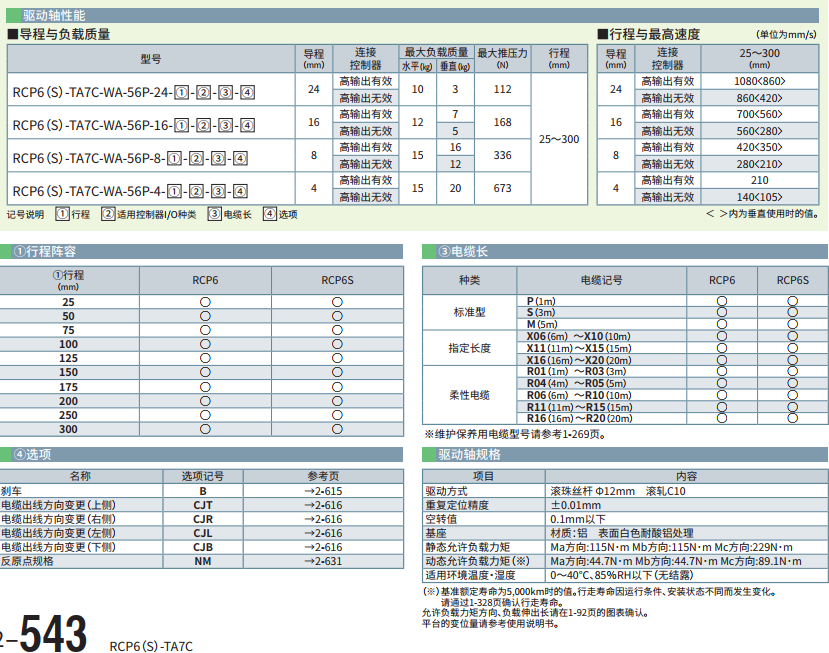The height and width of the screenshot is (653, 829).
Task: Select the repeatability value "±0.01mm"
Action: pos(576,505)
